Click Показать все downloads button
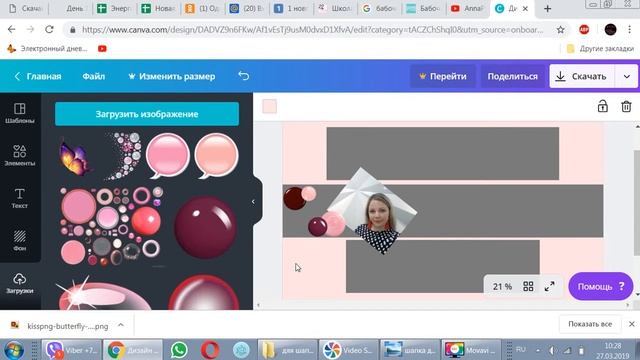 (590, 324)
